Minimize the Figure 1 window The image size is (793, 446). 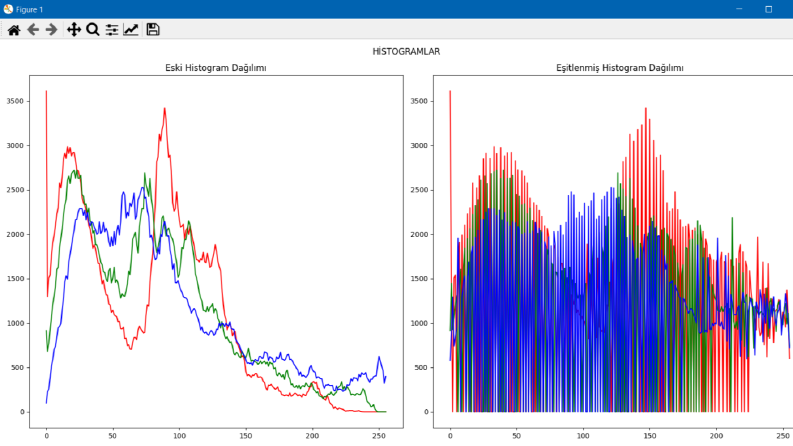click(x=739, y=9)
